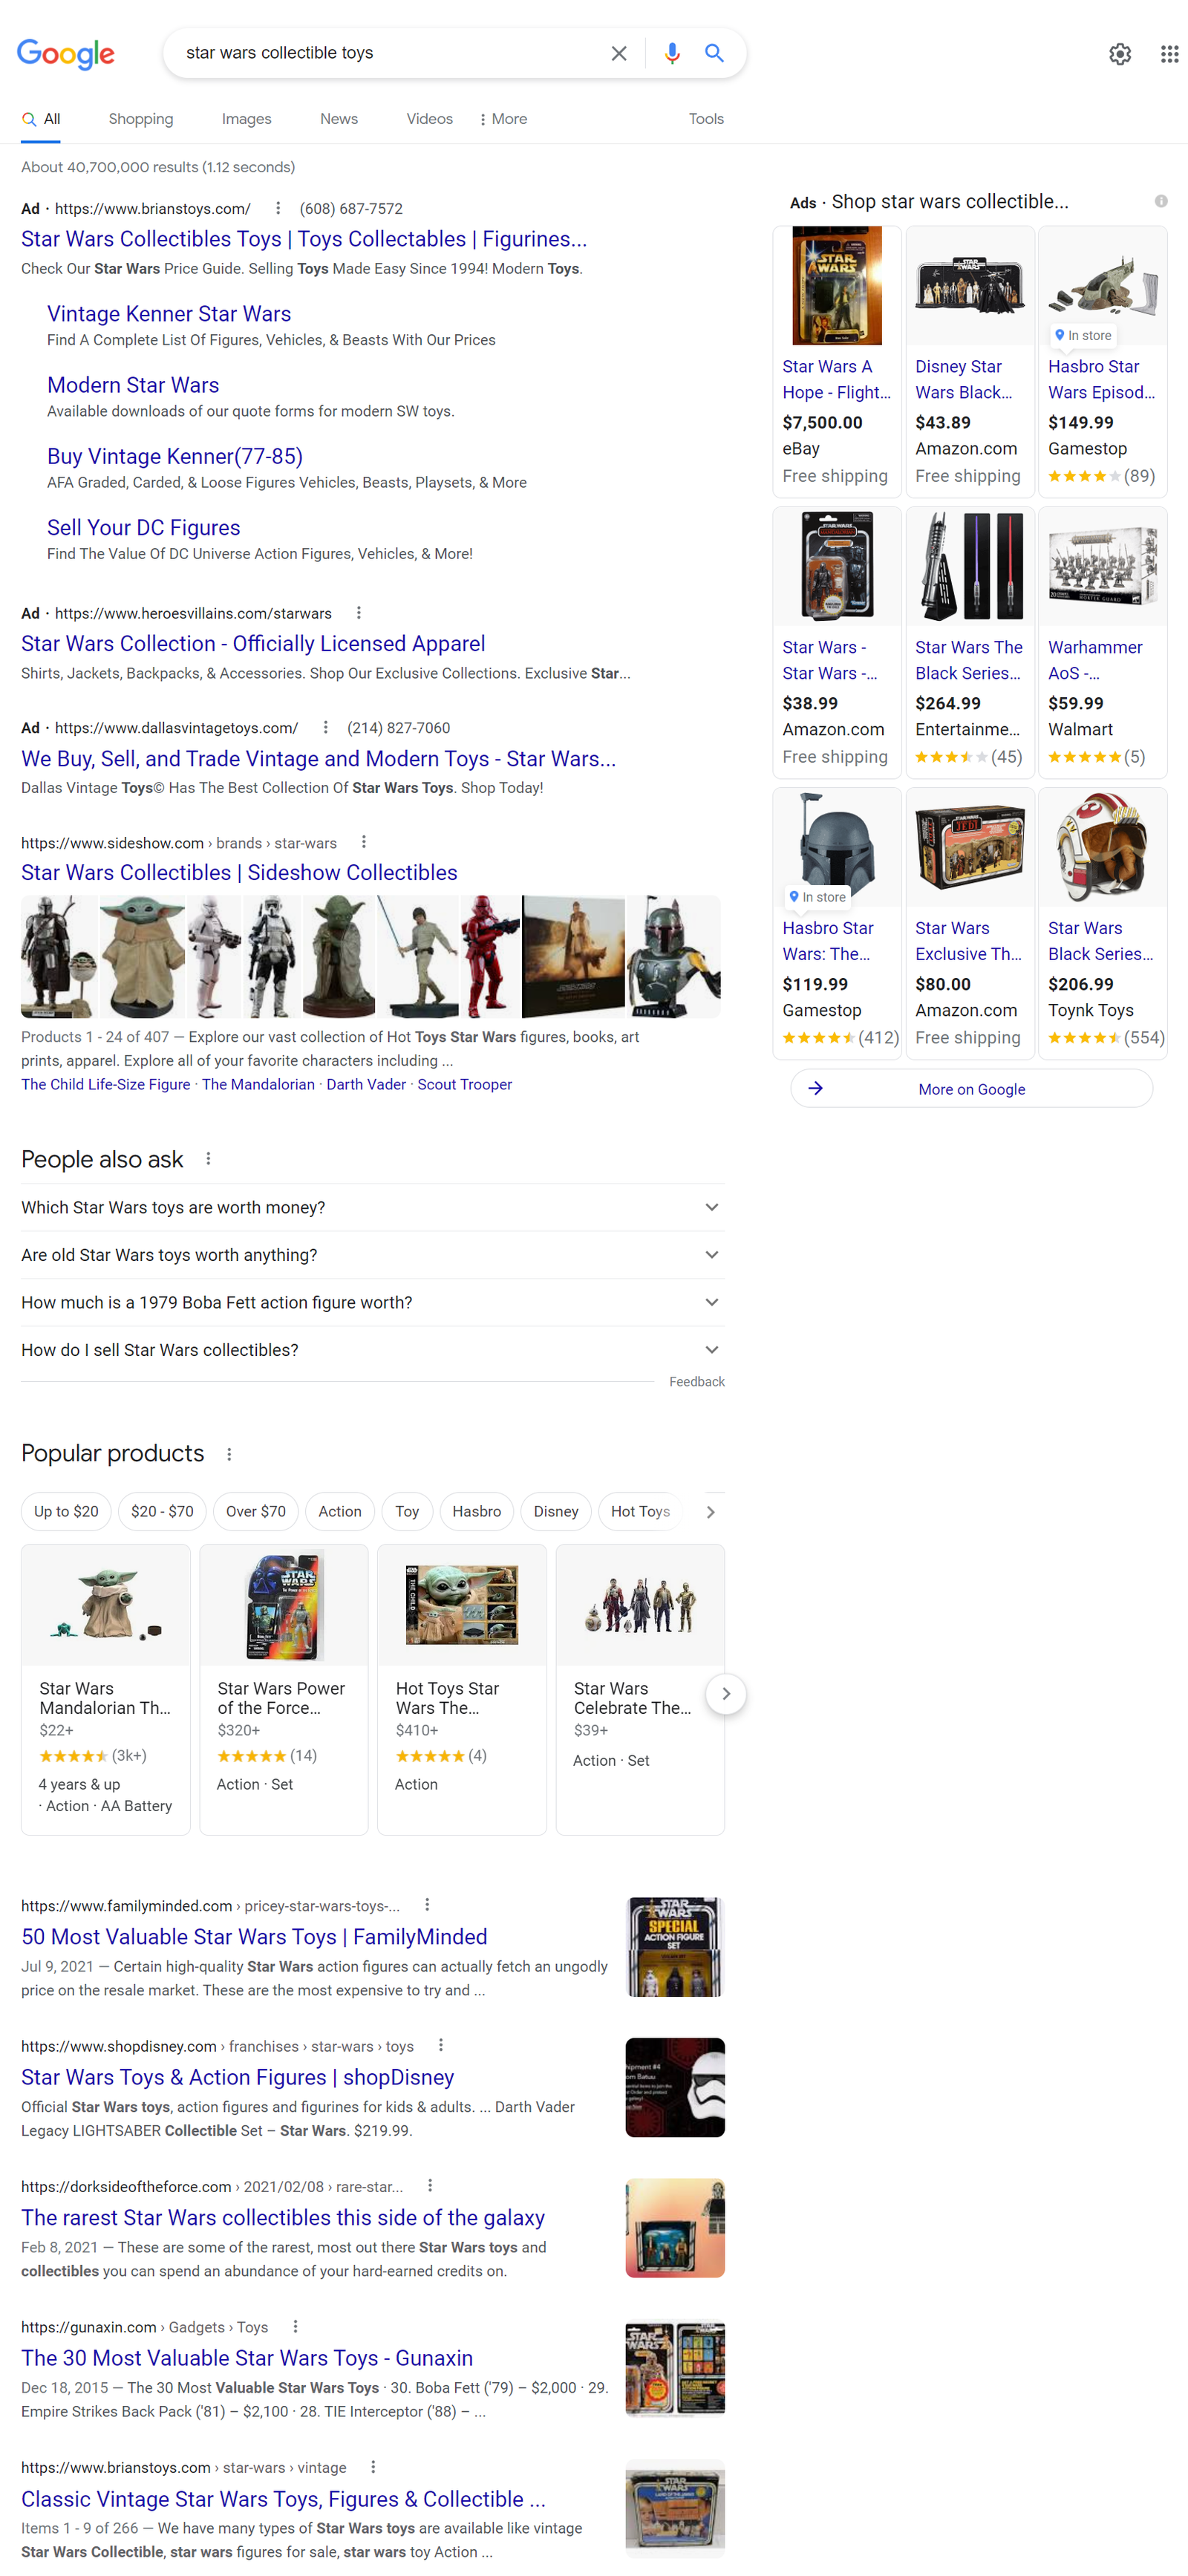This screenshot has height=2576, width=1188.
Task: Open options dots beside People also ask
Action: (x=208, y=1159)
